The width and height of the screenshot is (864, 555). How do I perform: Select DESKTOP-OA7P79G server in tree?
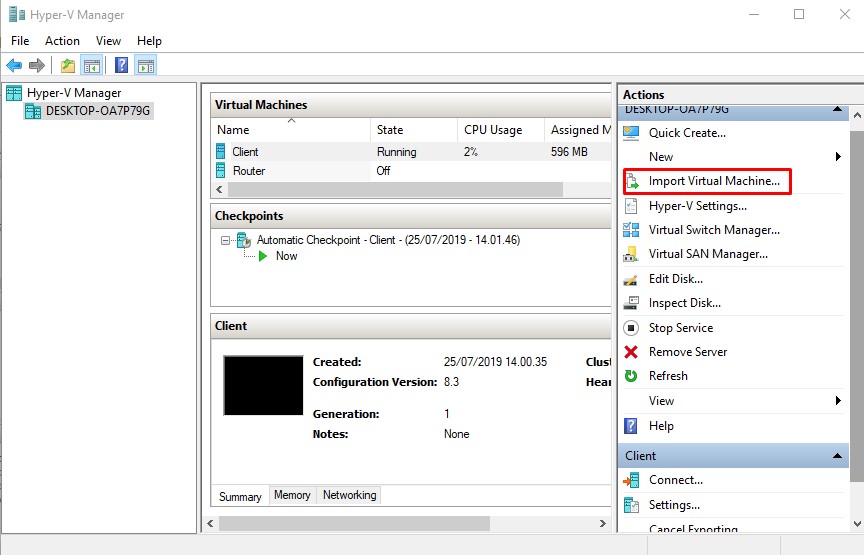pos(98,111)
